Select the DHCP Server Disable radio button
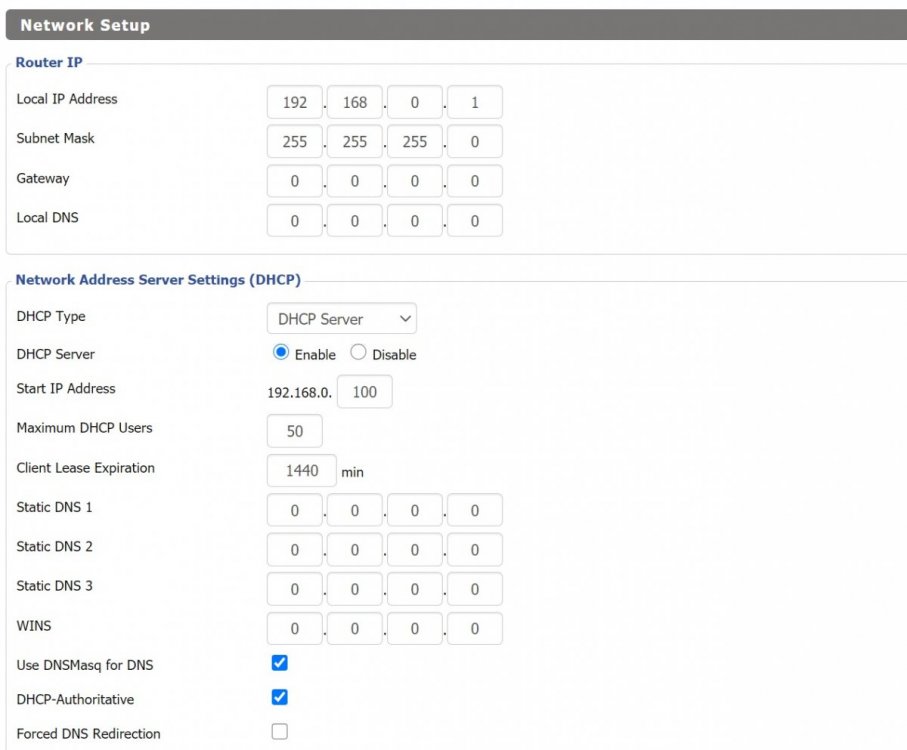907x750 pixels. pyautogui.click(x=358, y=353)
